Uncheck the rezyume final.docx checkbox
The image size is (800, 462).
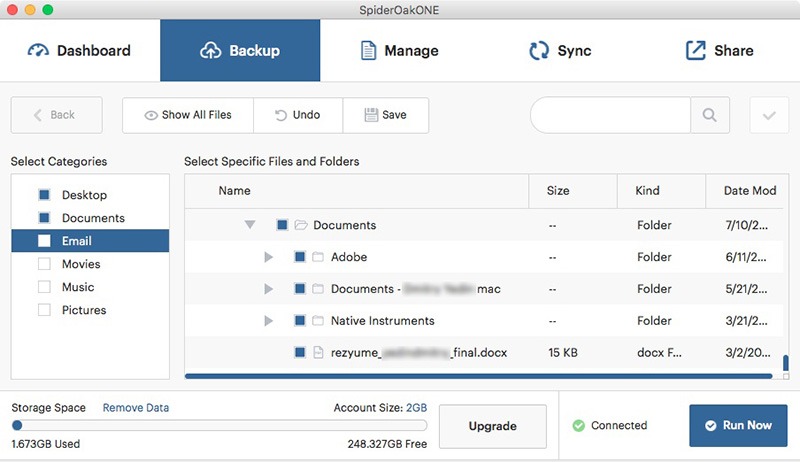pyautogui.click(x=300, y=352)
